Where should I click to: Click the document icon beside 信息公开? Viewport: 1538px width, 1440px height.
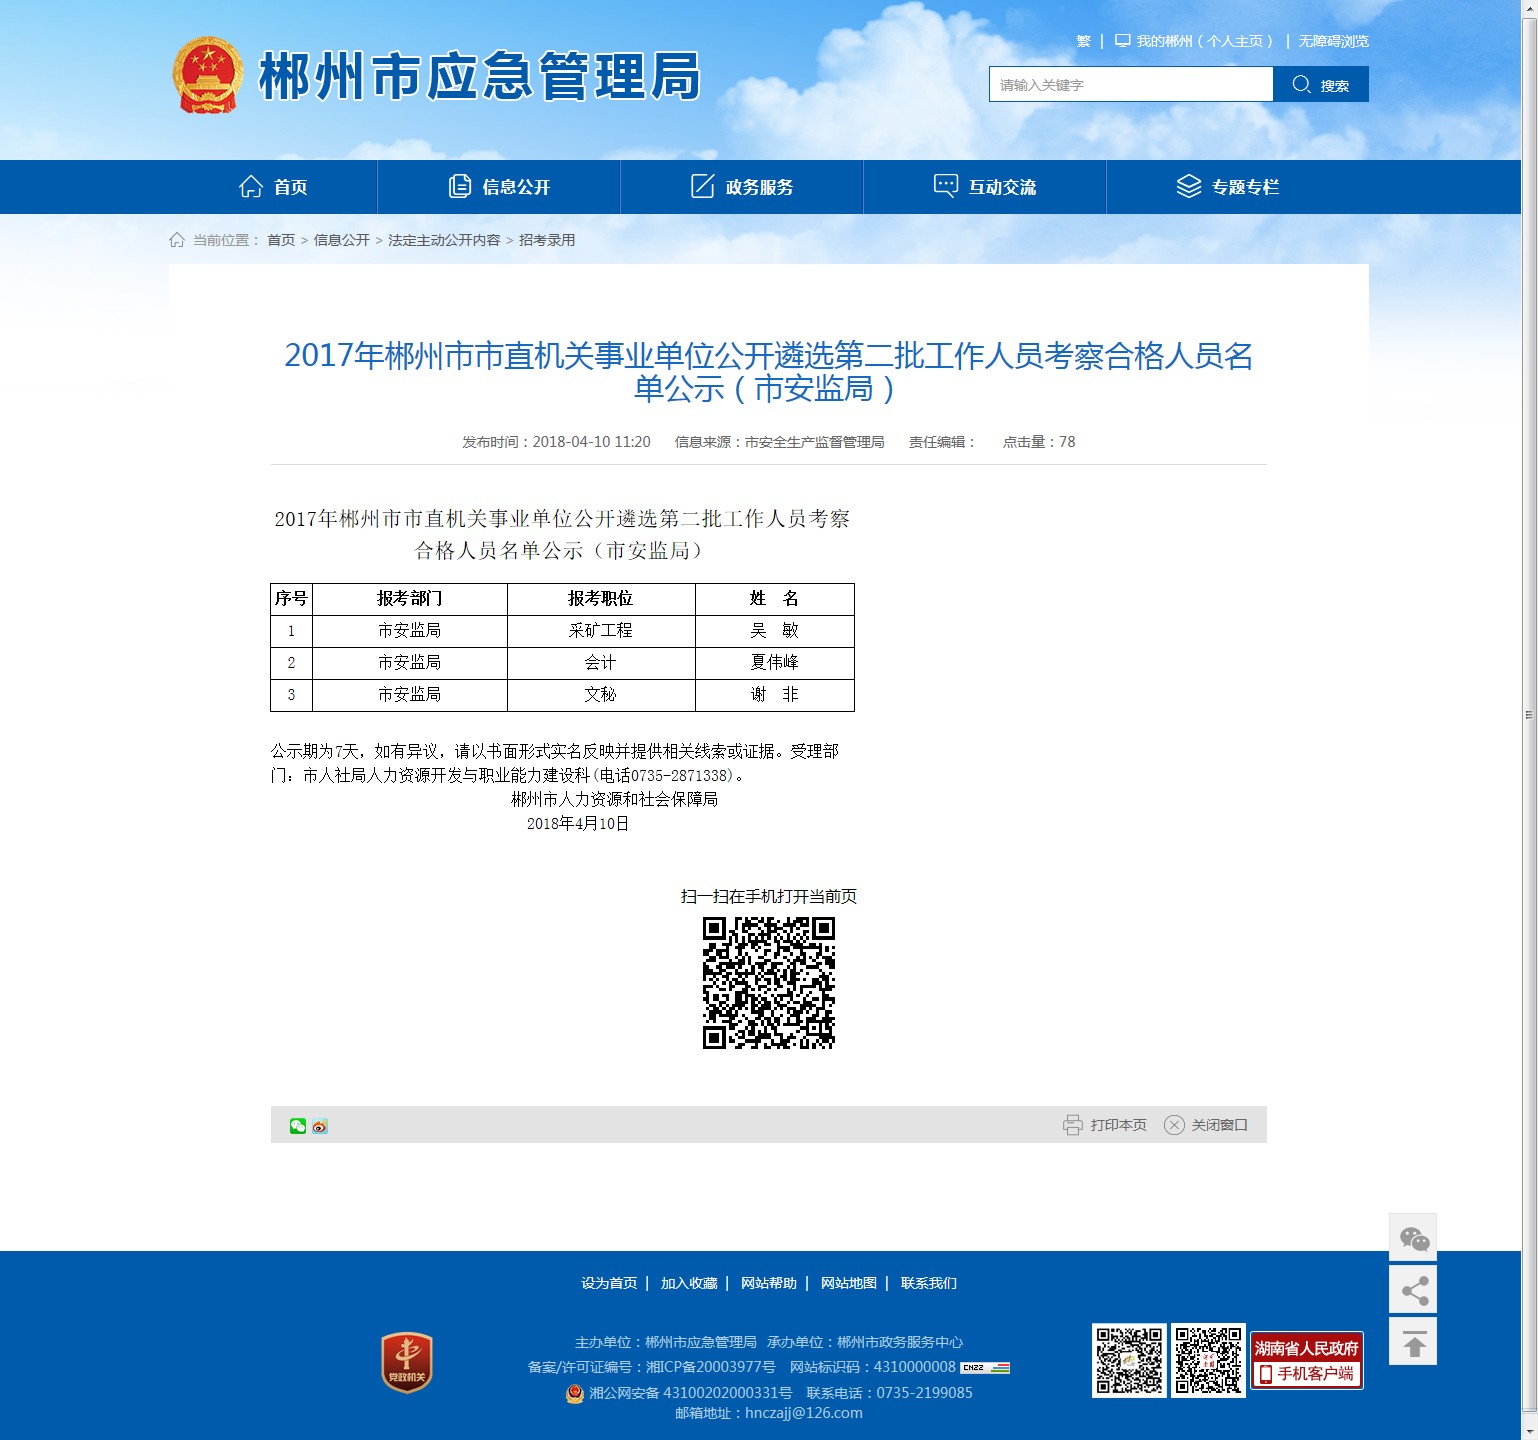460,186
